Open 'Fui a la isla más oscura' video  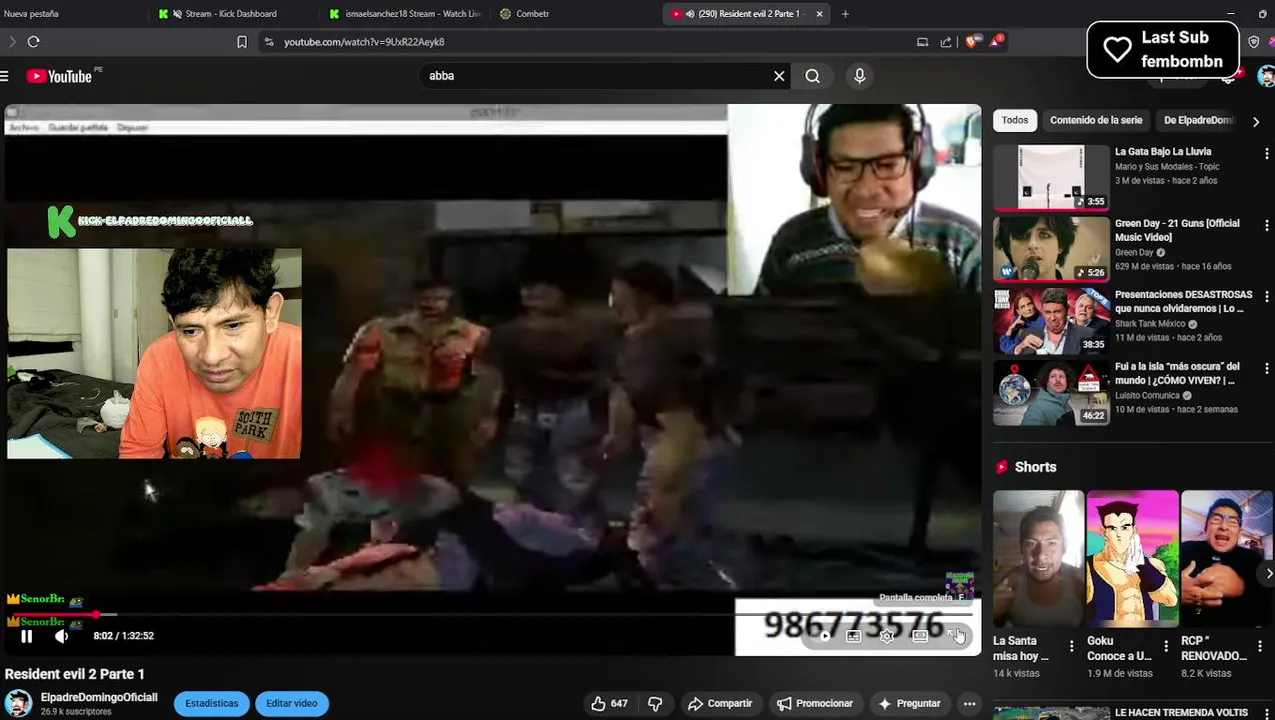click(1051, 392)
